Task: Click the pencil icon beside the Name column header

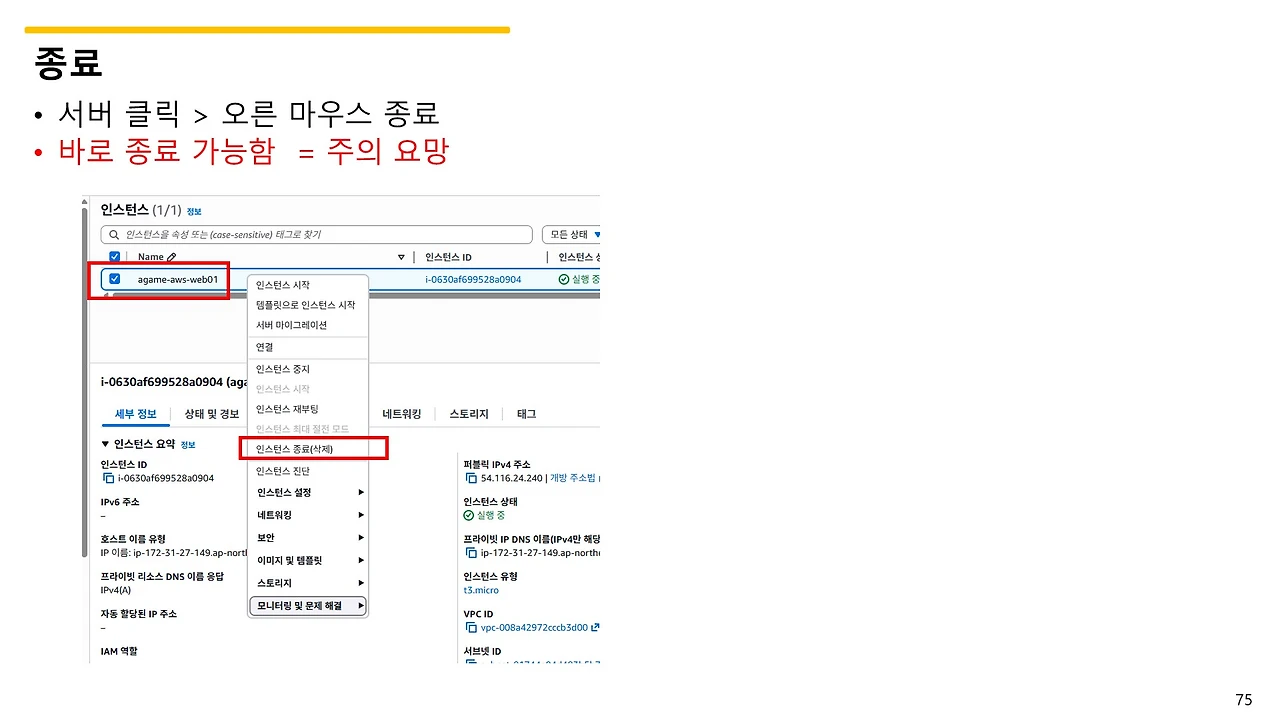Action: coord(172,256)
